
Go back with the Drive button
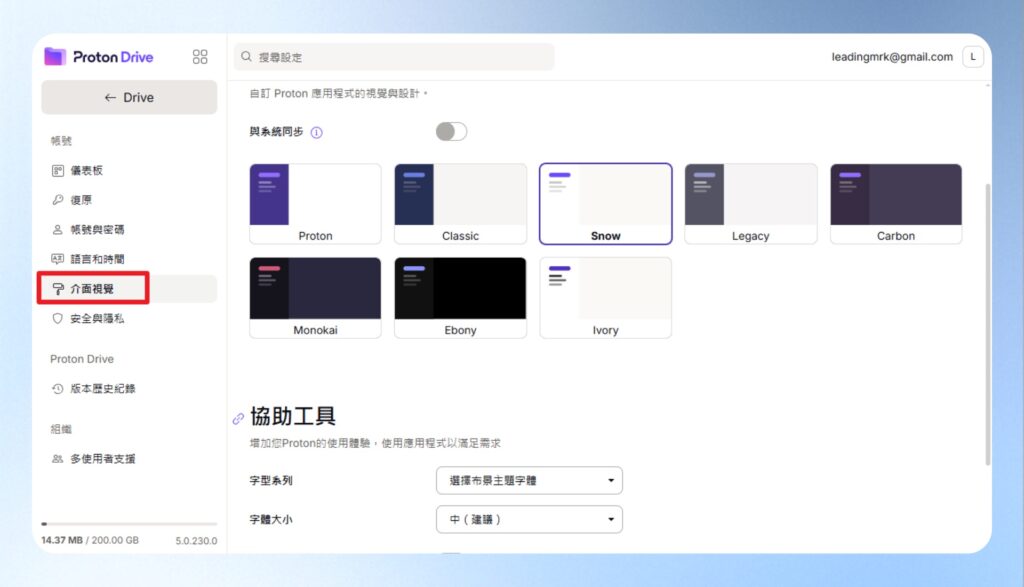[x=129, y=97]
